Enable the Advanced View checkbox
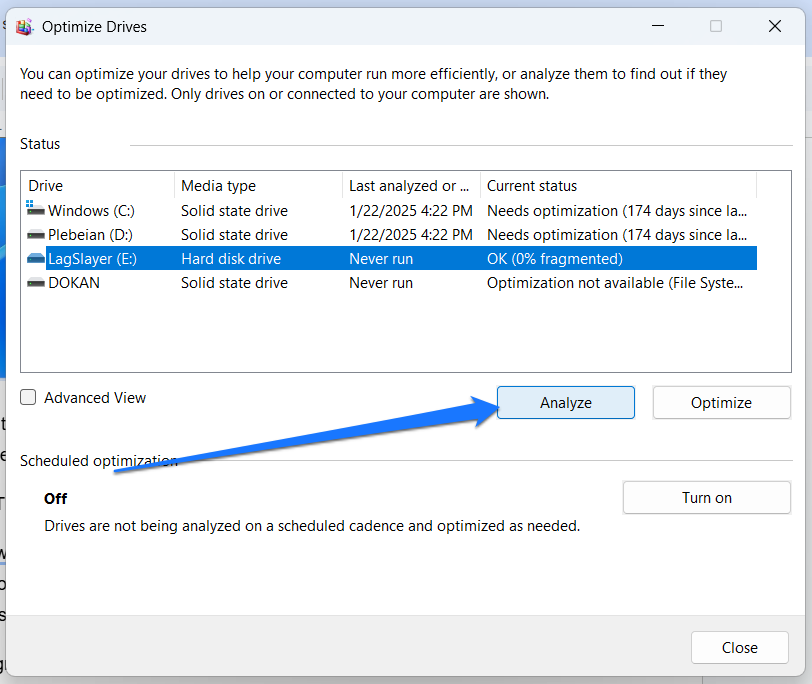This screenshot has width=812, height=684. (27, 397)
